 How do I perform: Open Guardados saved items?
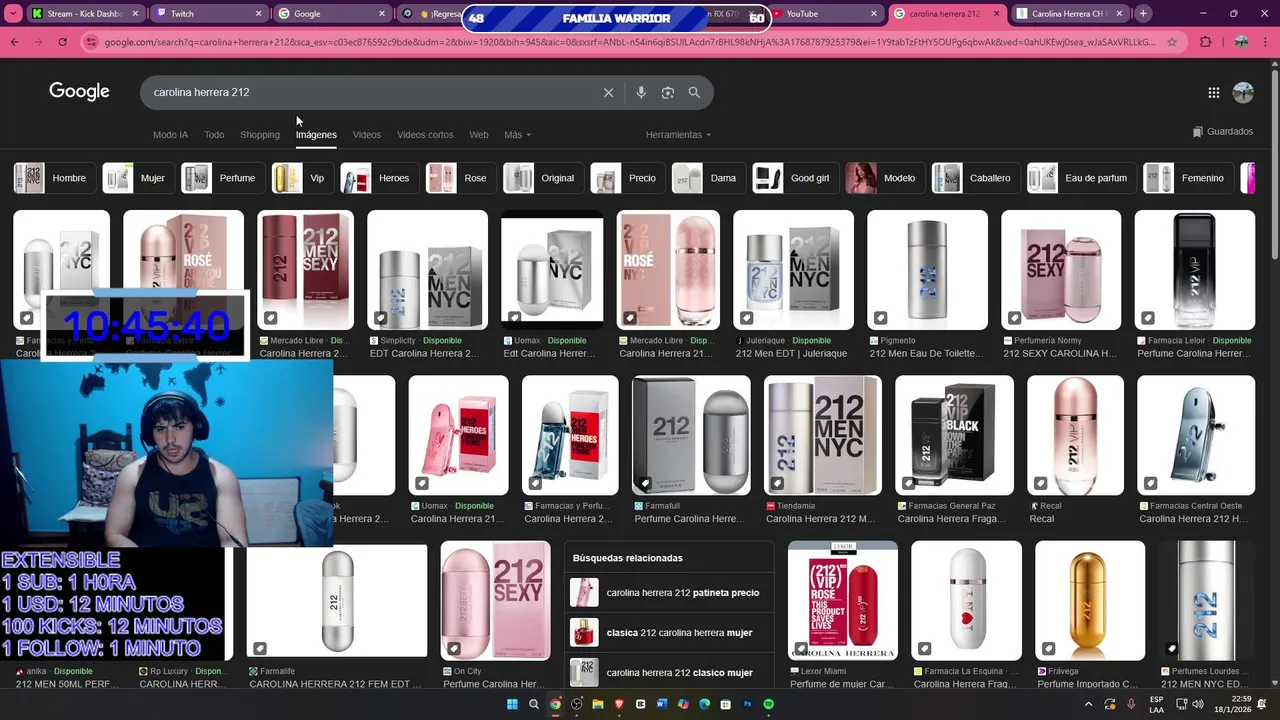(1223, 132)
